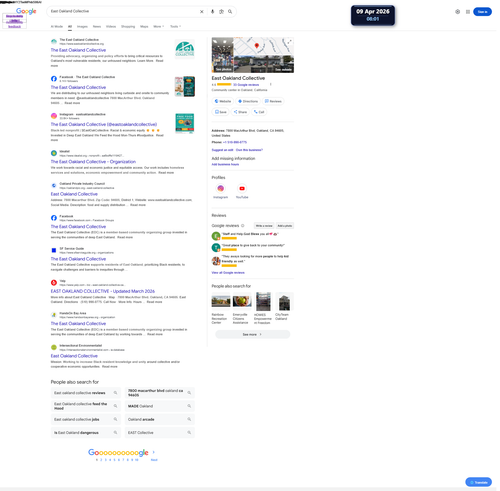Screen dimensions: 500x491
Task: Open quick settings gear icon
Action: 458,12
